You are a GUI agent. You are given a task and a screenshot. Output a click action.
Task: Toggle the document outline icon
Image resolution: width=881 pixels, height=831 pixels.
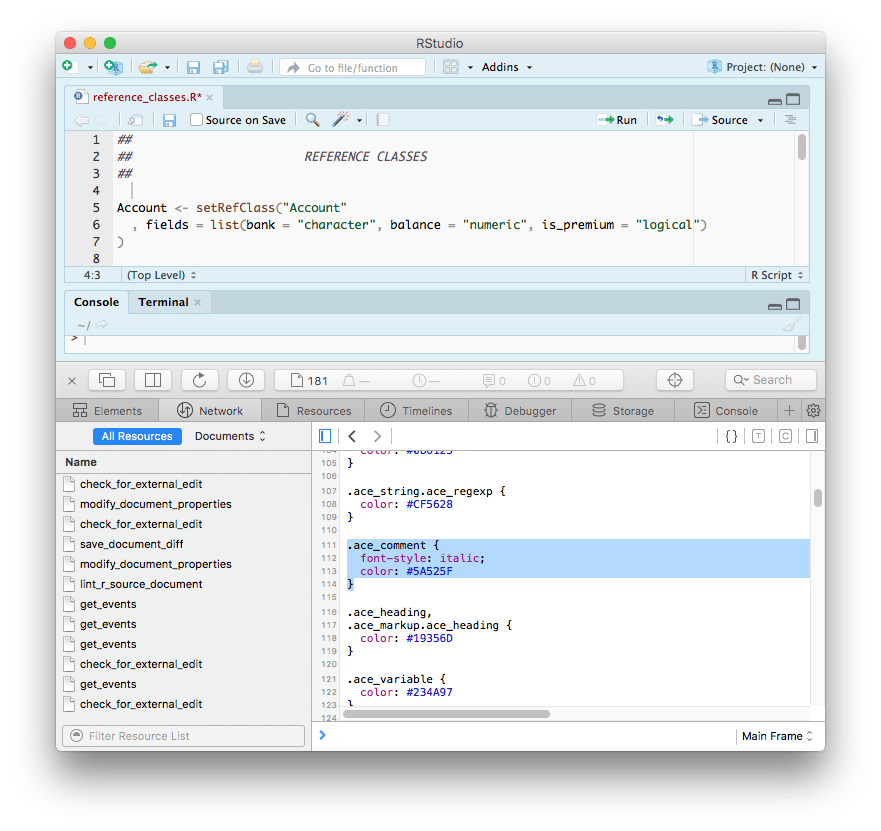pos(791,120)
